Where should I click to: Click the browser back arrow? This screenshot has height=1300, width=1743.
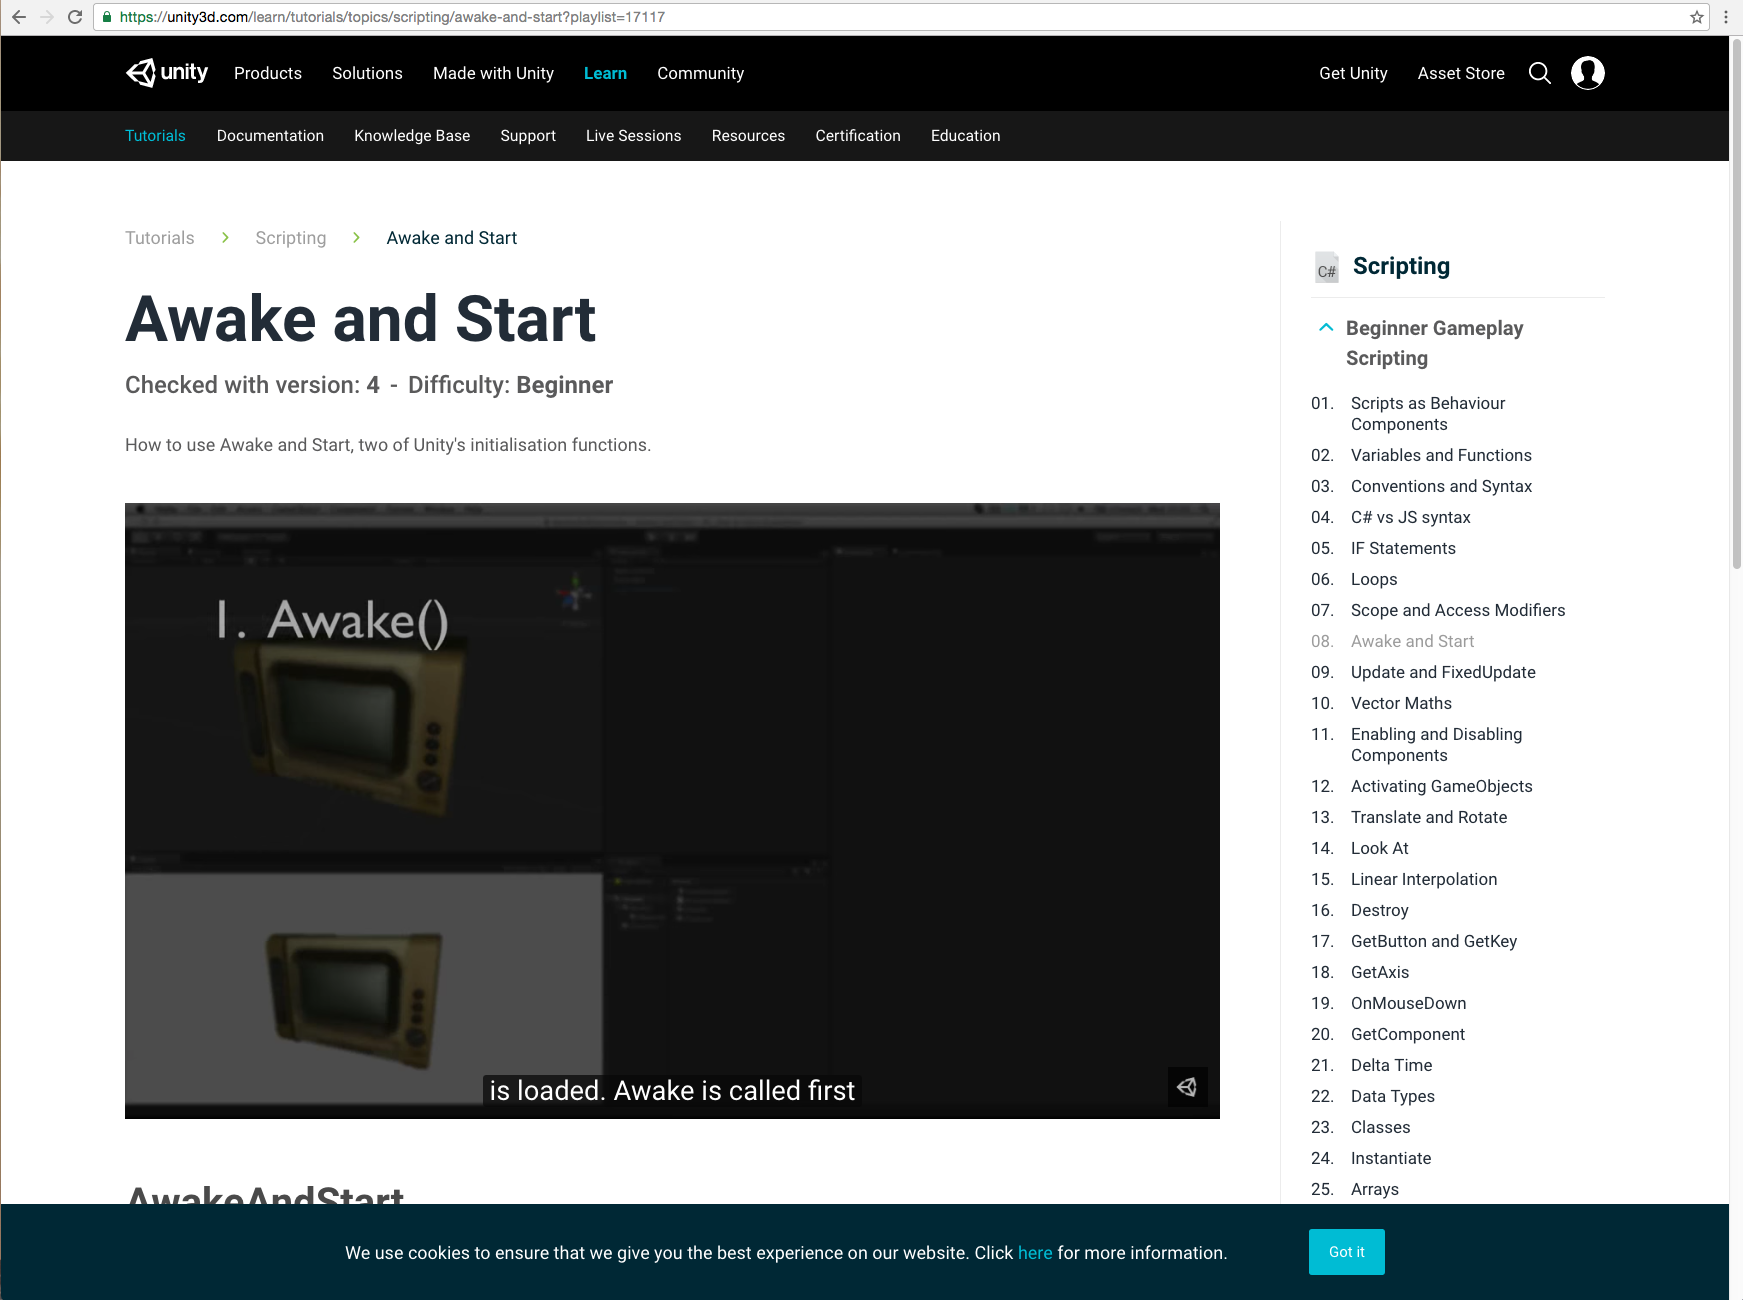(x=19, y=17)
